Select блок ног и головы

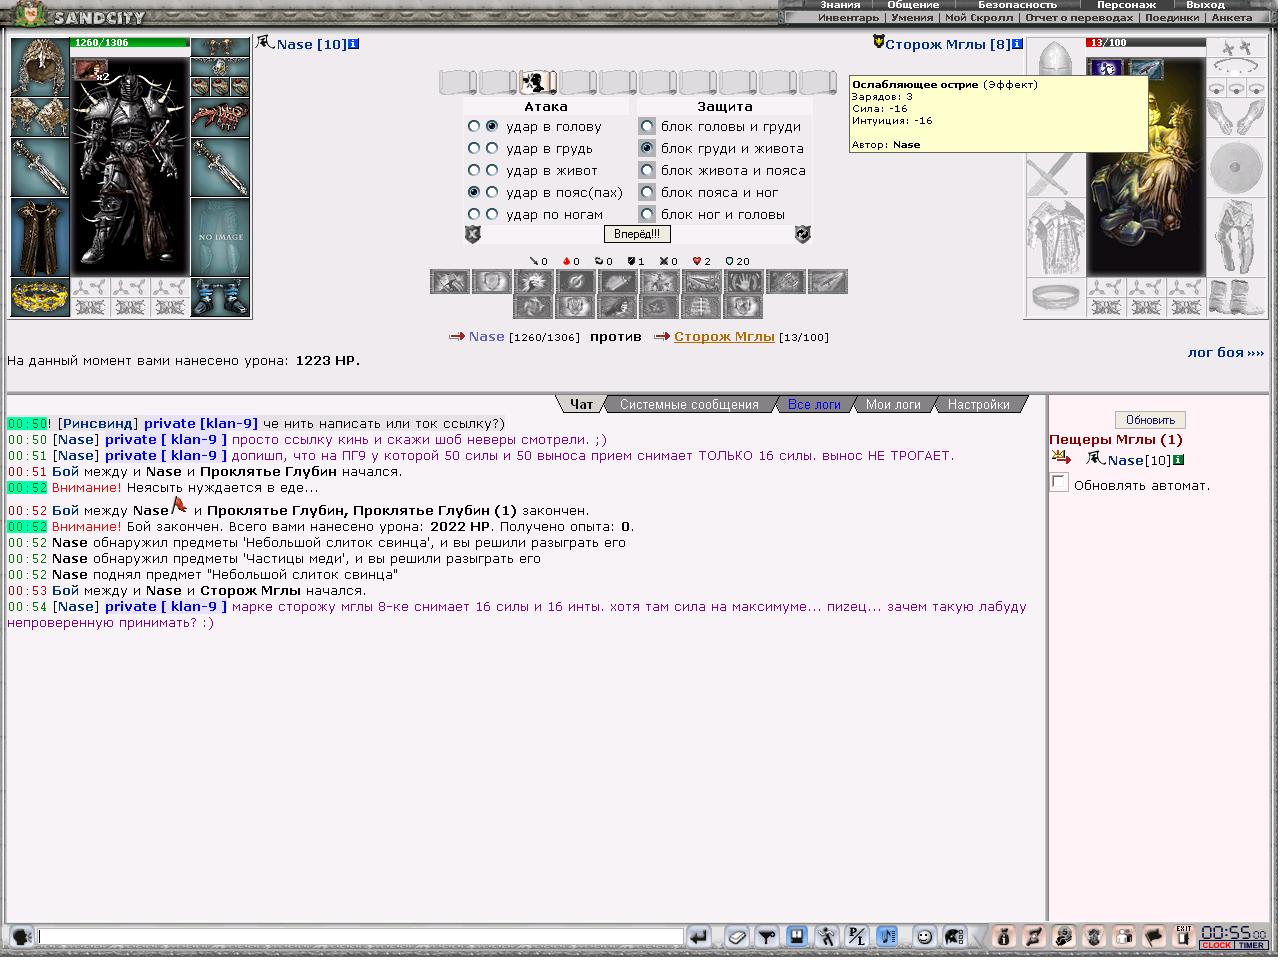[647, 214]
